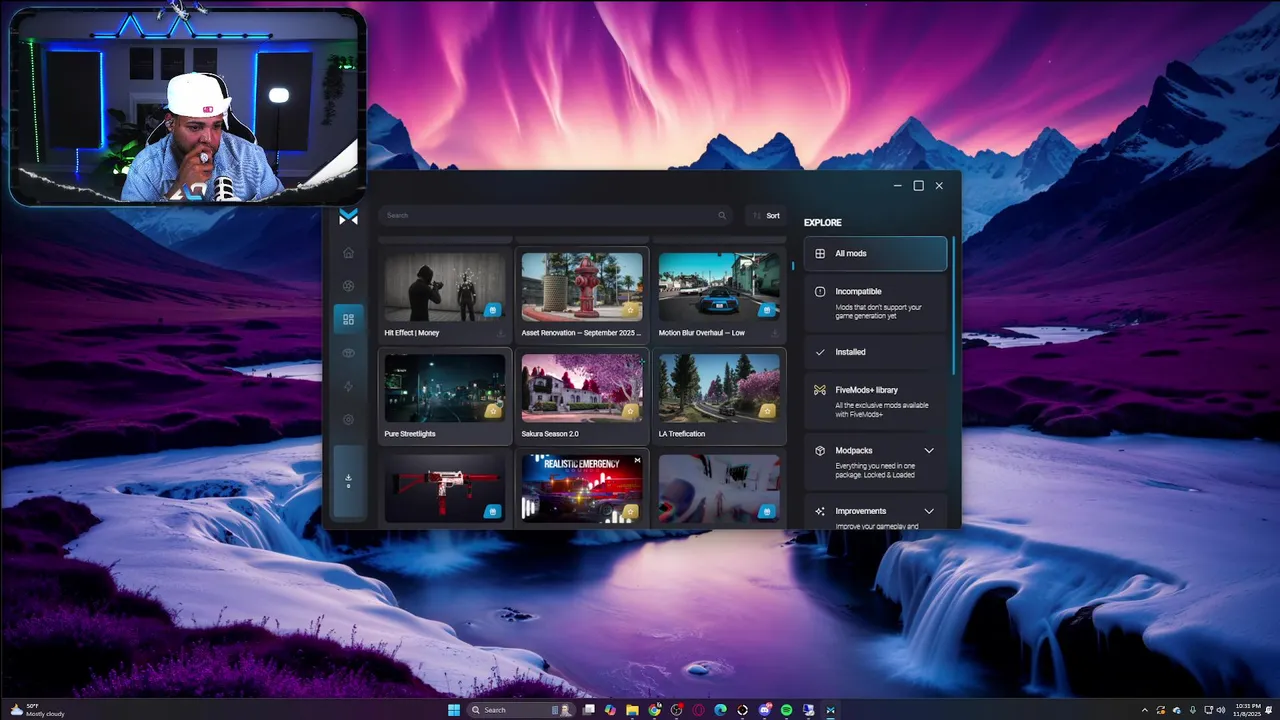Open the red submachine gun mod thumbnail
The width and height of the screenshot is (1280, 720).
coord(445,489)
